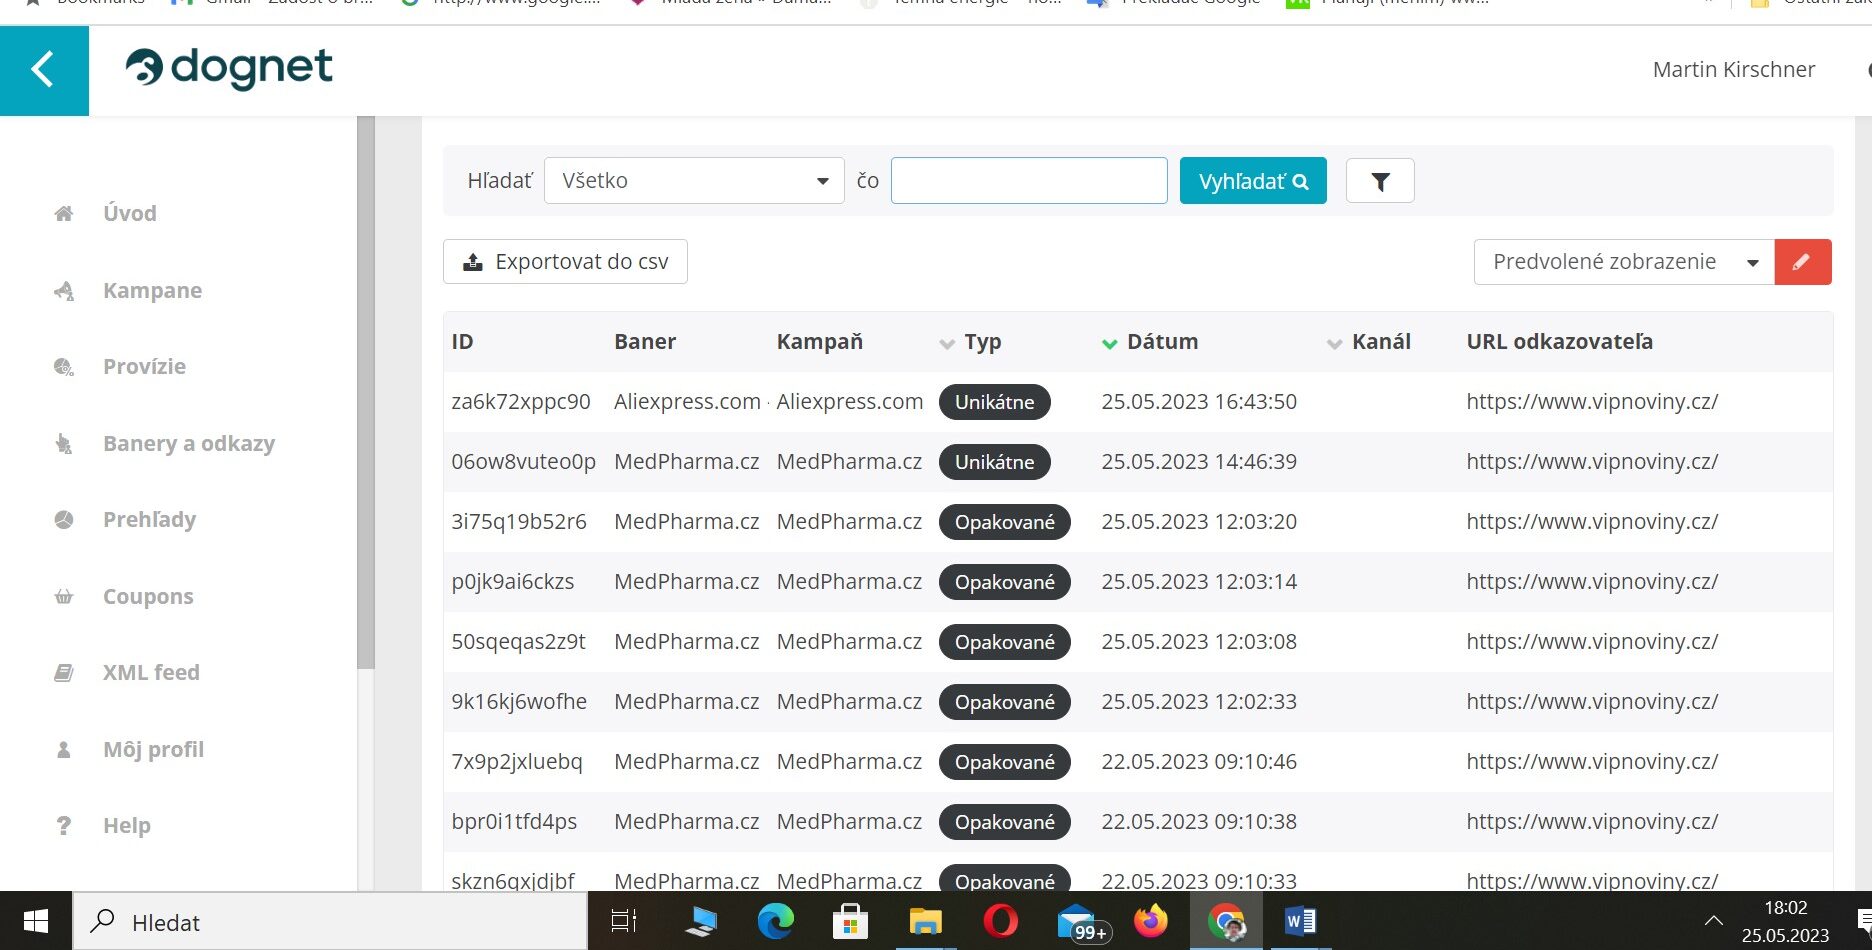Click Unikátne badge in 06ow8vuteo0p row

click(x=994, y=462)
